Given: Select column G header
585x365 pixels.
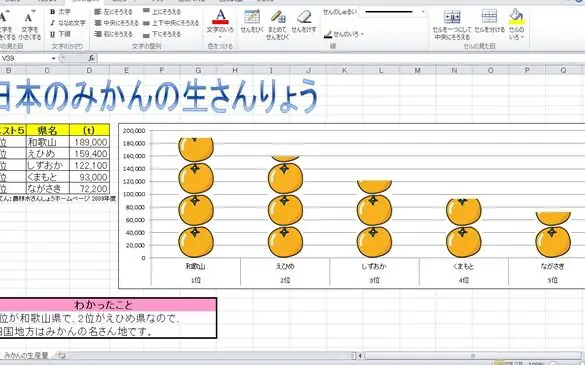Looking at the screenshot, I should point(198,70).
